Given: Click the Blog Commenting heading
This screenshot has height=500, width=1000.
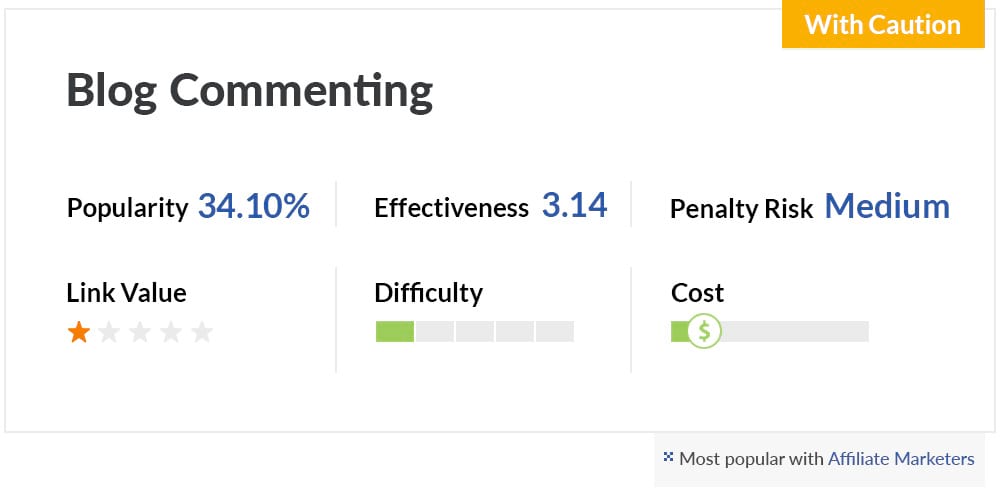Looking at the screenshot, I should [x=250, y=92].
